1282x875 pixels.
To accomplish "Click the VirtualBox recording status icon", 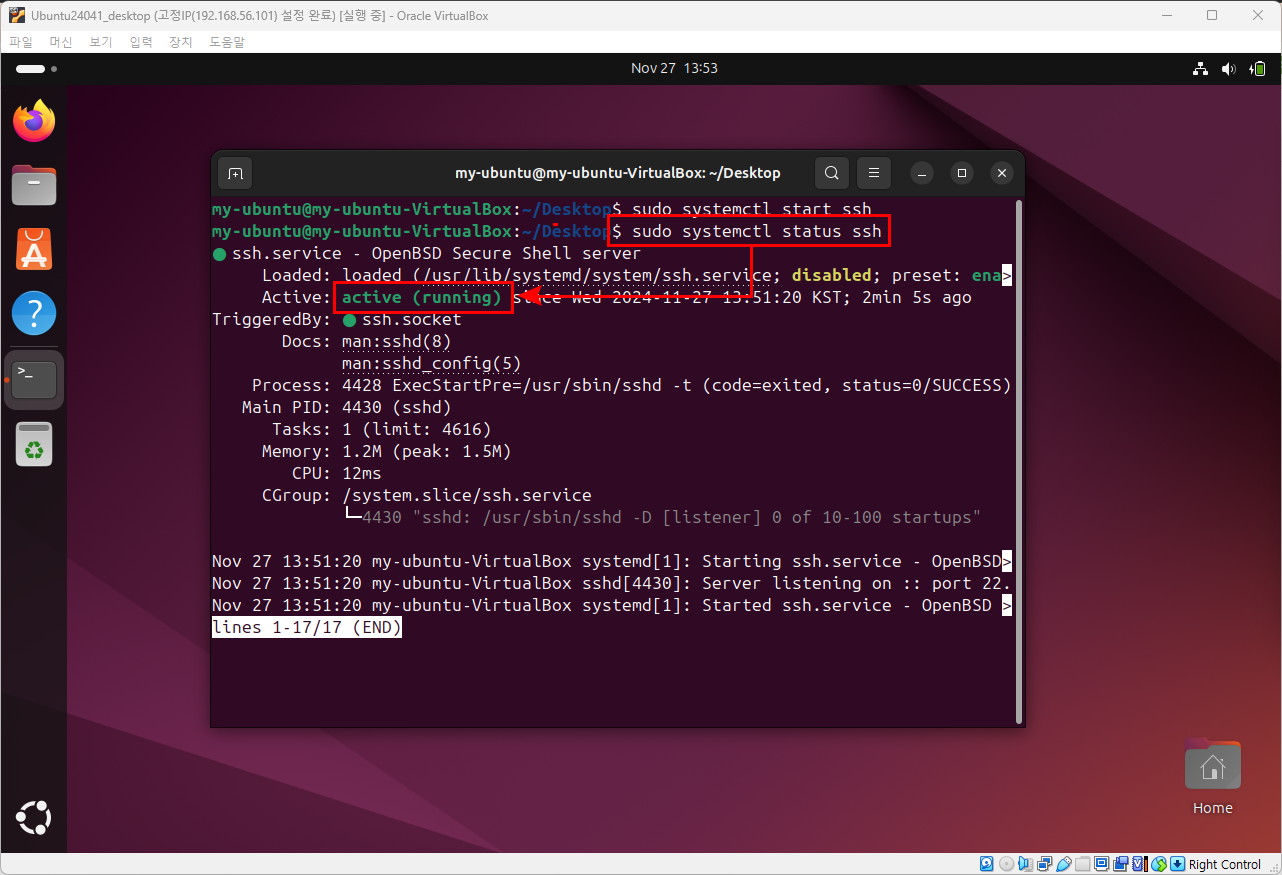I will (1121, 864).
